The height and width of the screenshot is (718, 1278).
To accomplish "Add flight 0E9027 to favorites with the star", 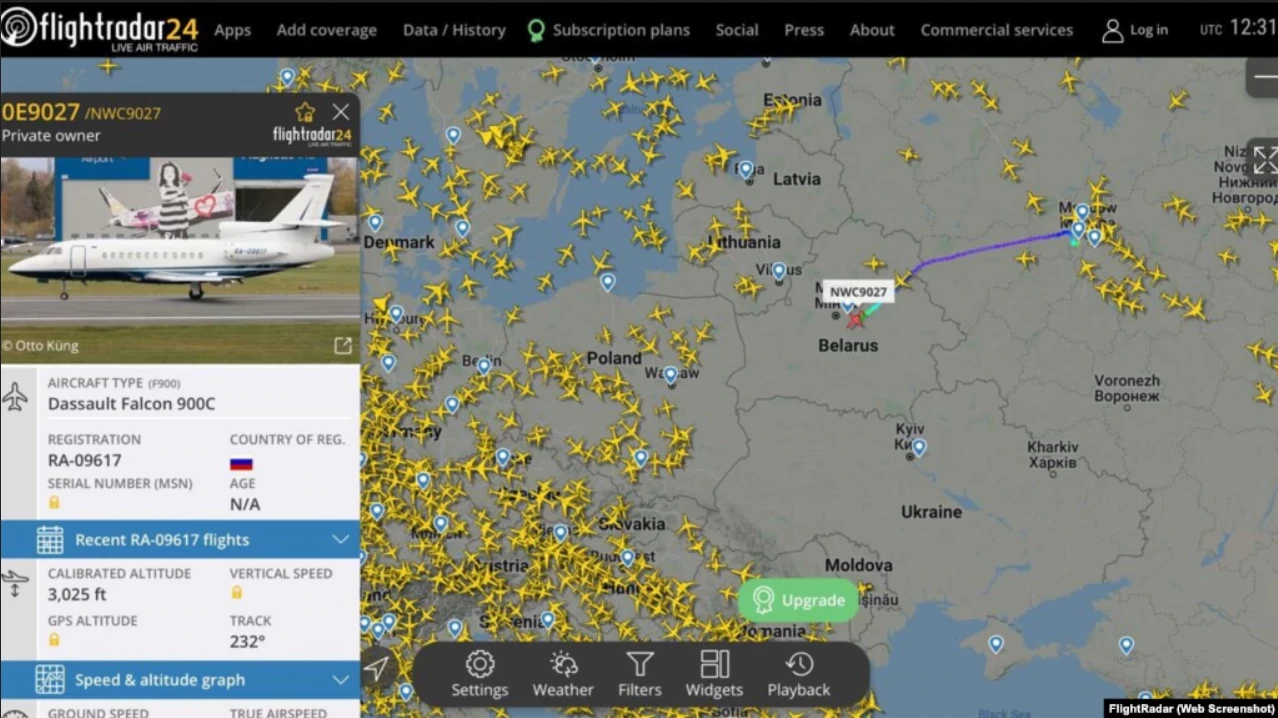I will click(305, 112).
